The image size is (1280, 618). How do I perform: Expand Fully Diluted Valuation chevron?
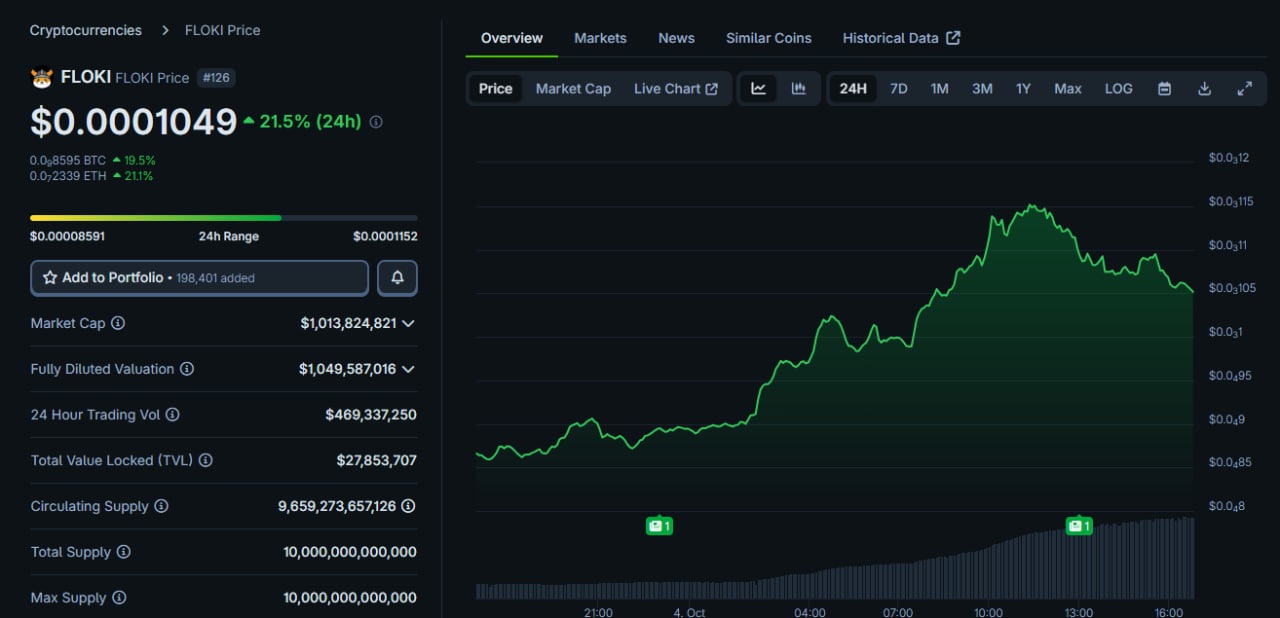coord(408,369)
